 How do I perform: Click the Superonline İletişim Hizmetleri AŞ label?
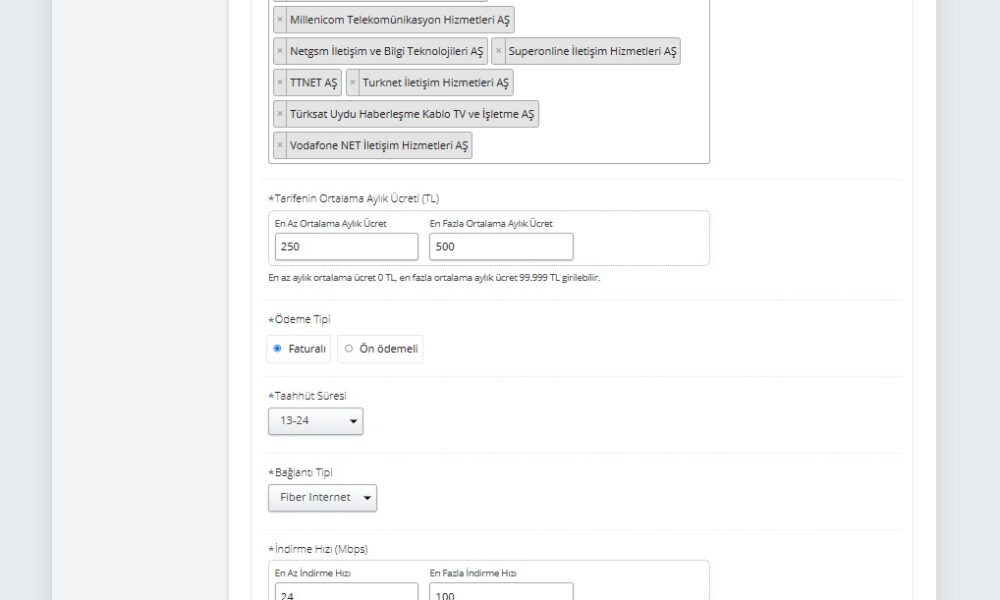[x=592, y=51]
